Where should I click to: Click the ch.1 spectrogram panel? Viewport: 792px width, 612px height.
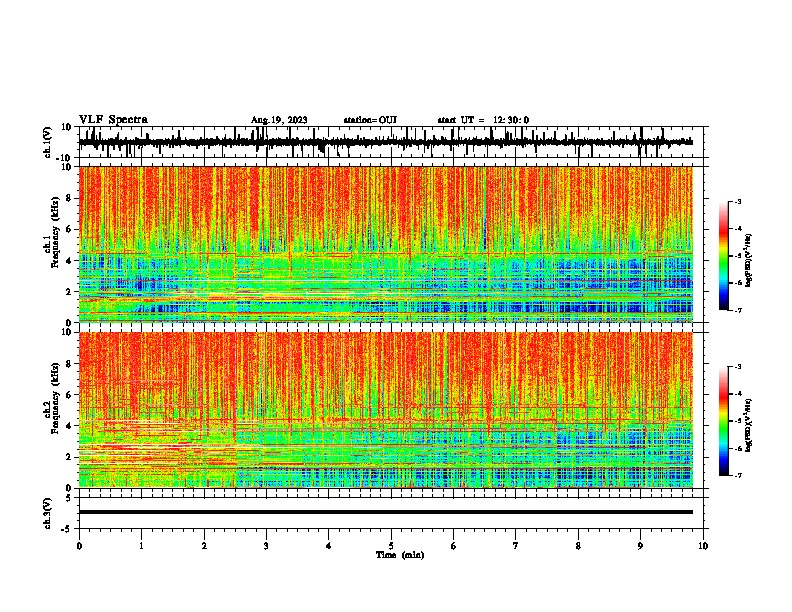pyautogui.click(x=385, y=244)
